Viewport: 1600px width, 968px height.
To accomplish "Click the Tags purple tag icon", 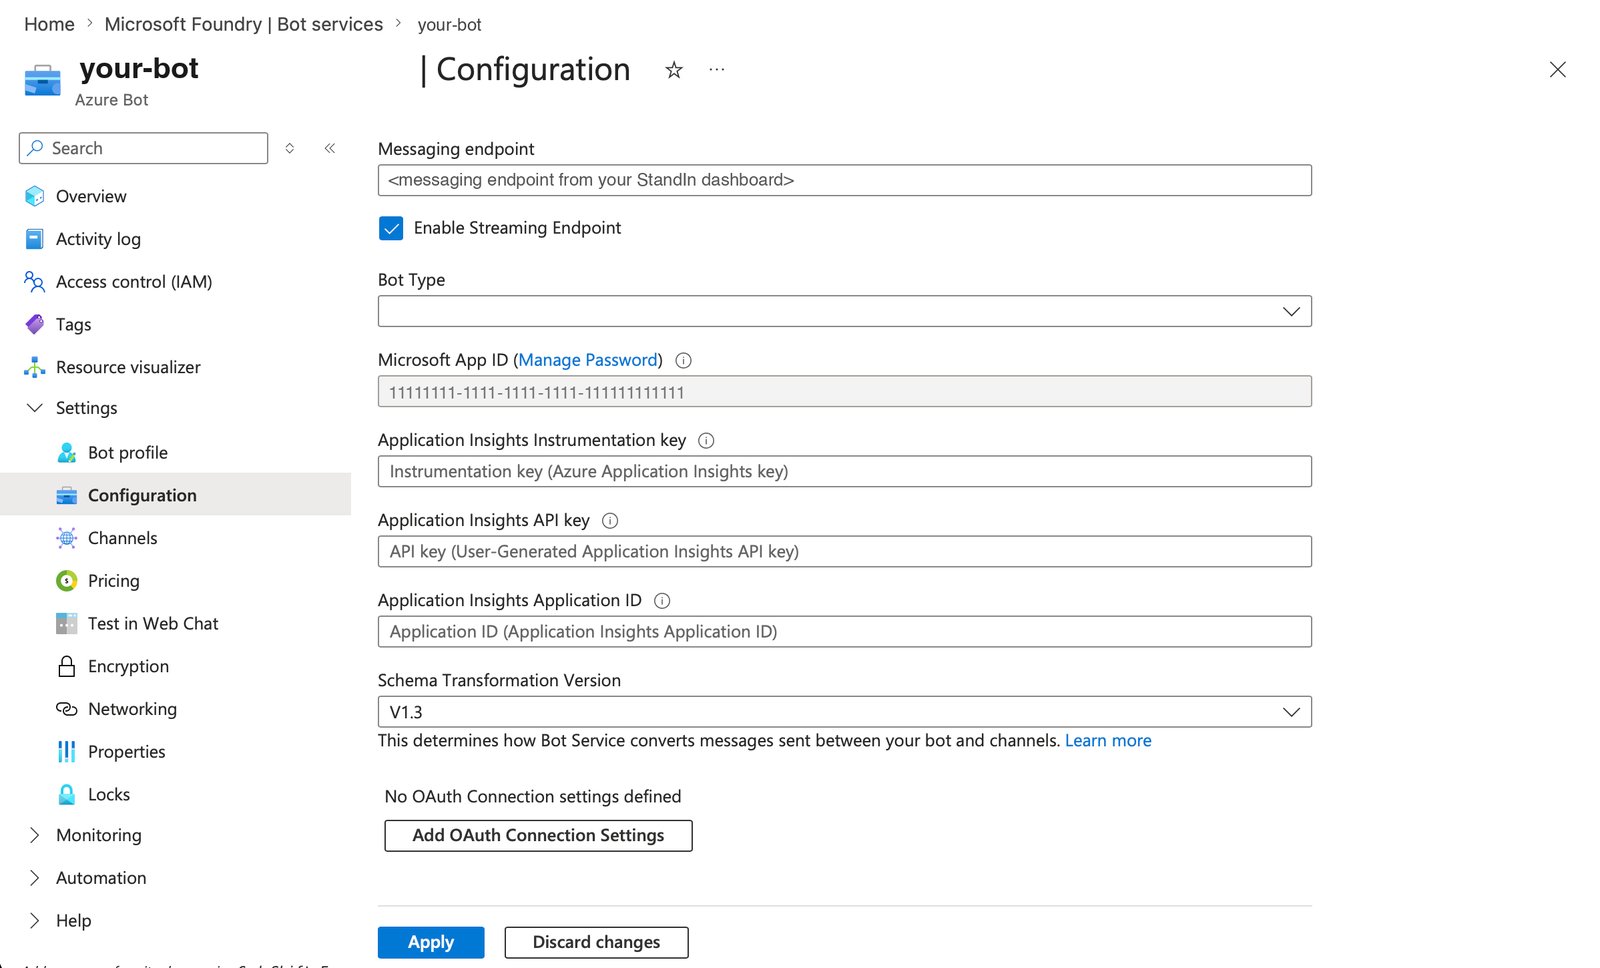I will [x=35, y=324].
